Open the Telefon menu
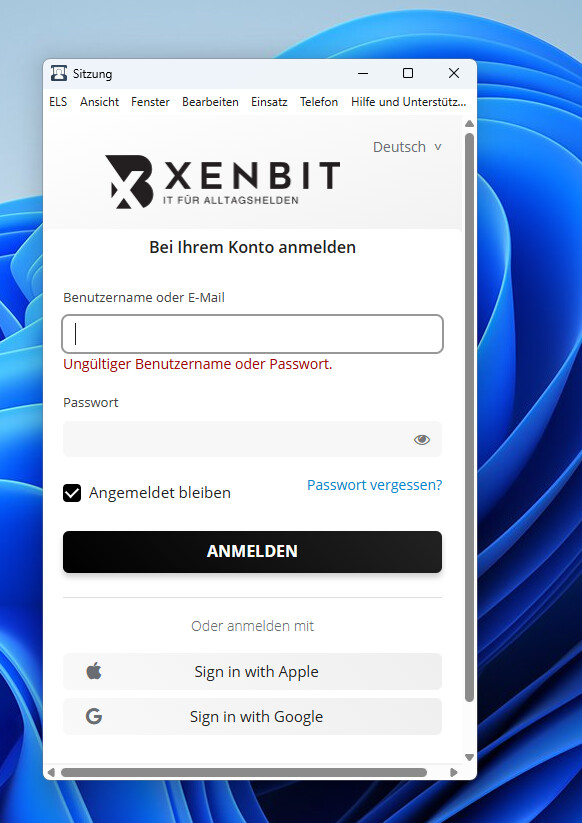This screenshot has height=823, width=582. click(x=319, y=102)
